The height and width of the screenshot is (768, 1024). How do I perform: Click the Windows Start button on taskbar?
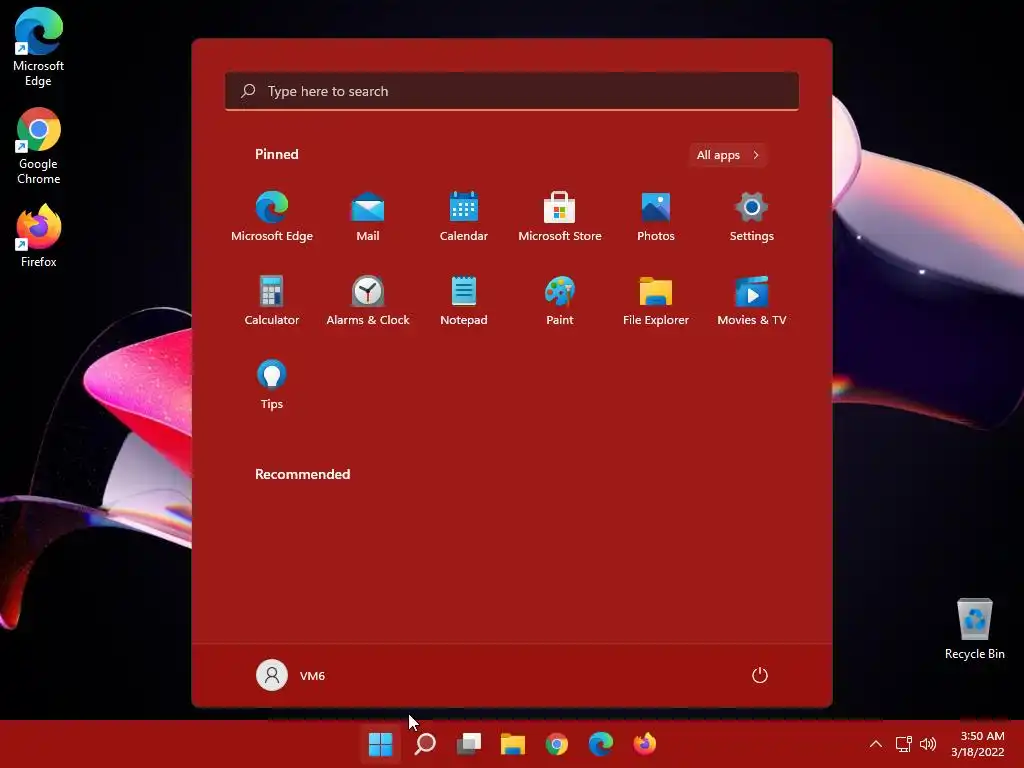click(380, 744)
